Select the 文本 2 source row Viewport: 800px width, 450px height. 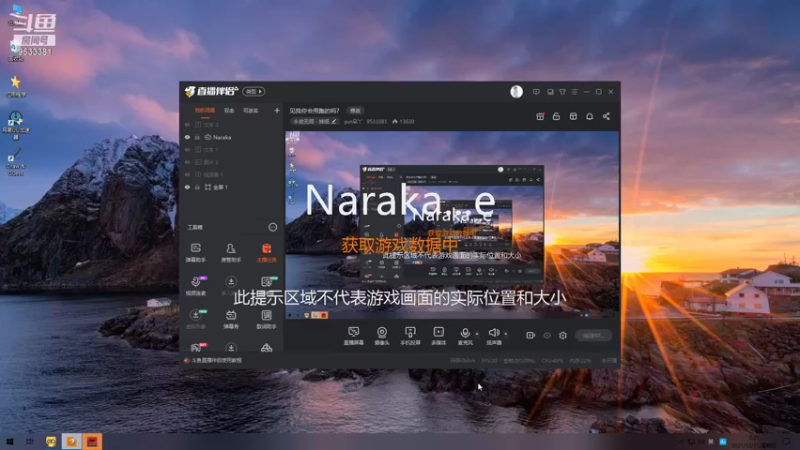point(232,124)
